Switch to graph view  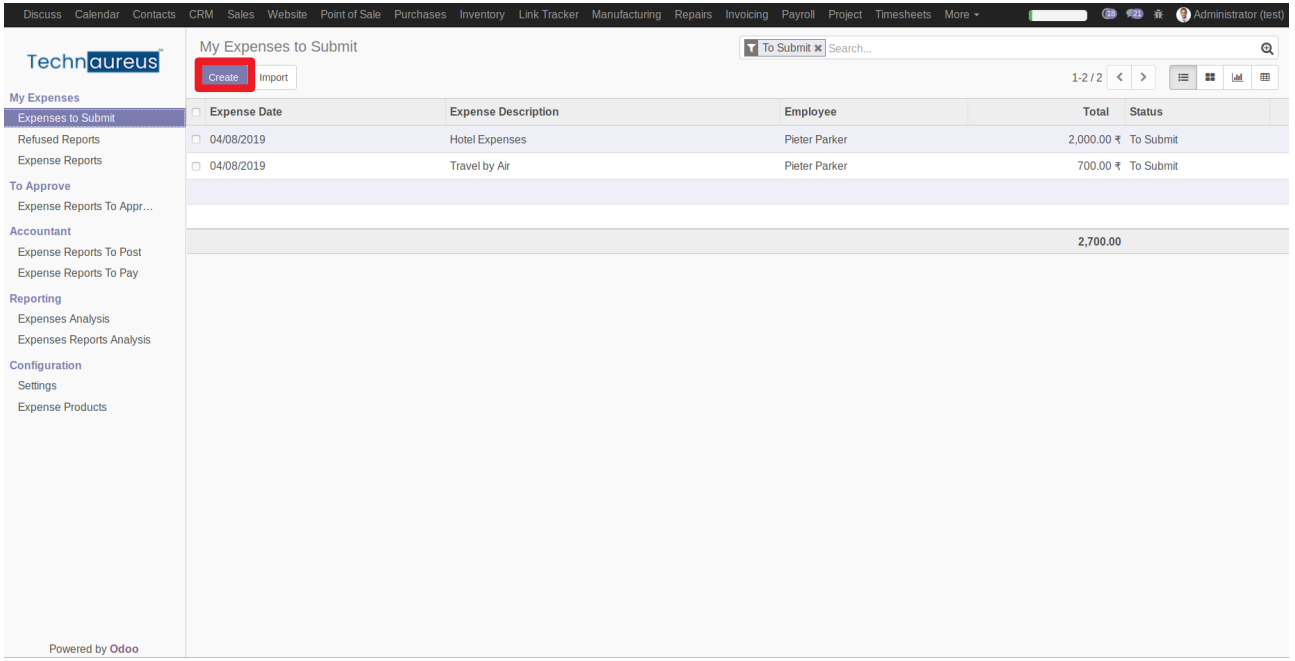(1237, 77)
